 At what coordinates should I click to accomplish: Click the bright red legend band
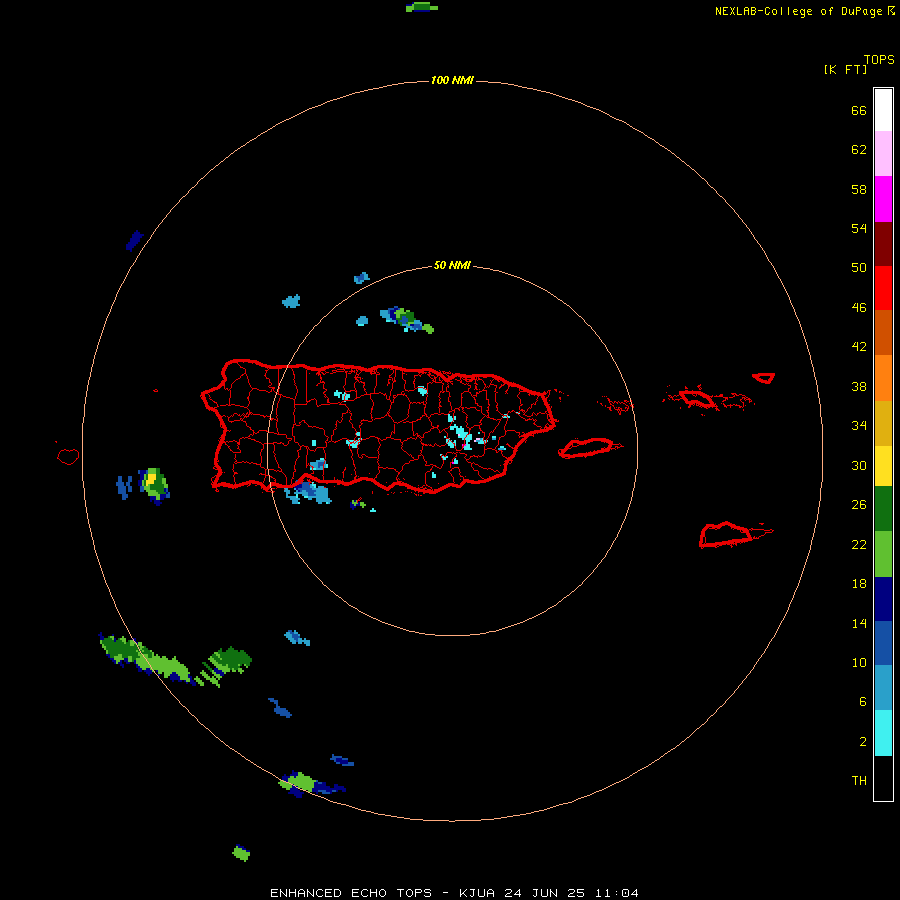883,288
